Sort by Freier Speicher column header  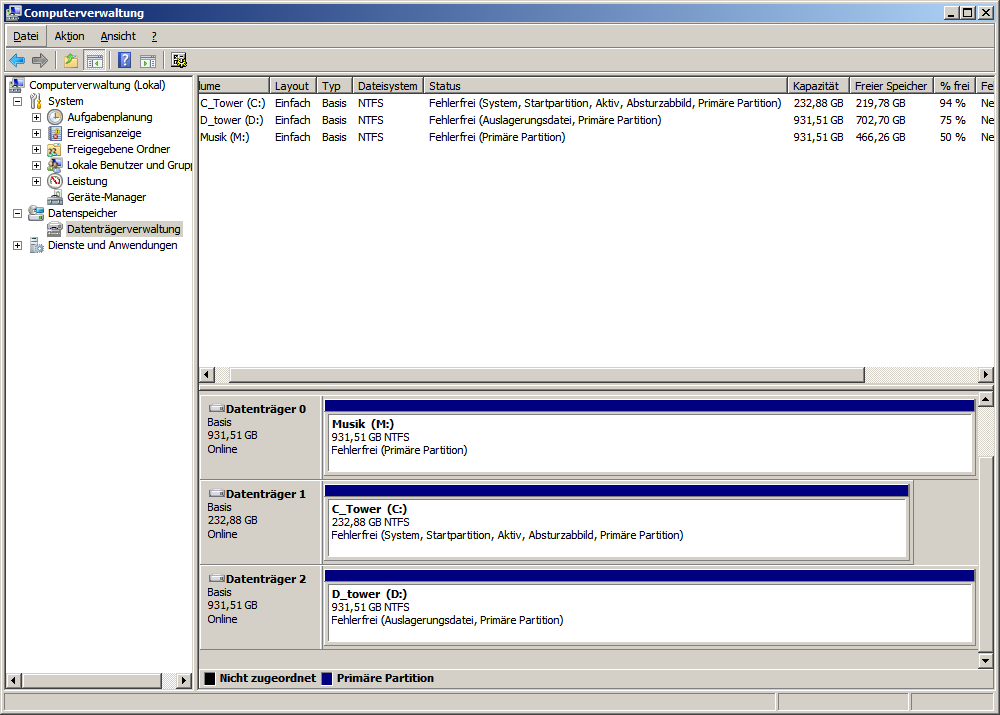pyautogui.click(x=891, y=85)
